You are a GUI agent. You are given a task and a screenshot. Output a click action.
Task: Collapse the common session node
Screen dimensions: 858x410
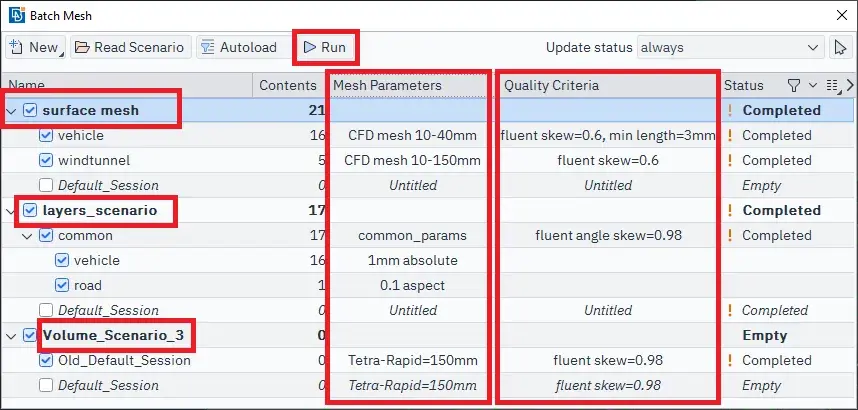29,235
